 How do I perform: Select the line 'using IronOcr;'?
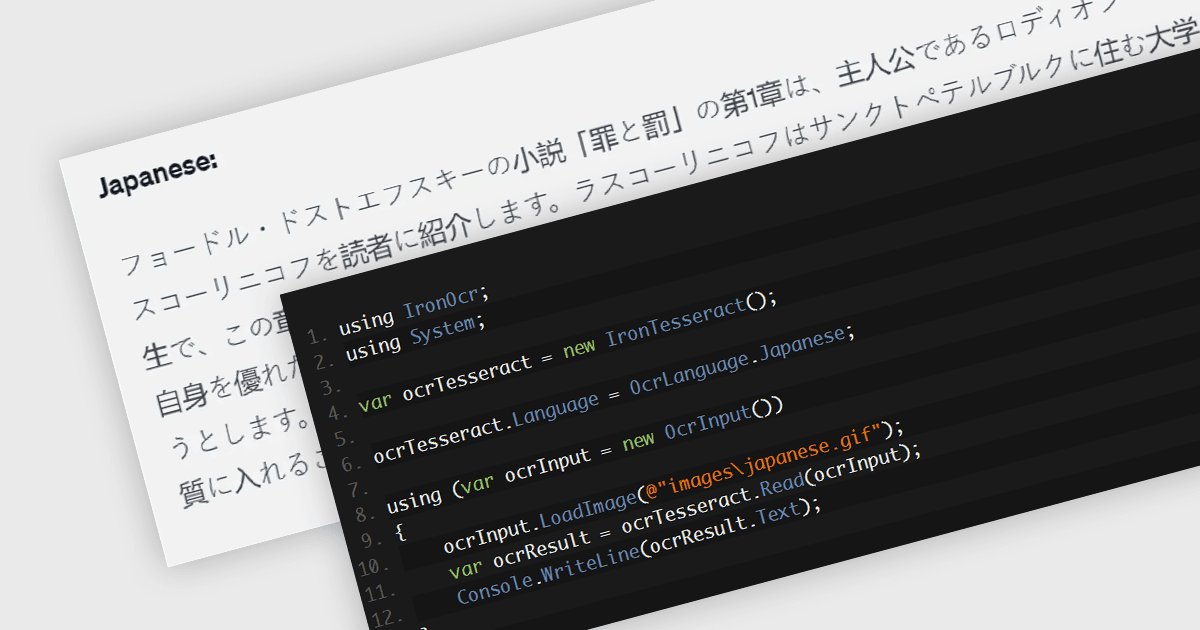click(412, 309)
